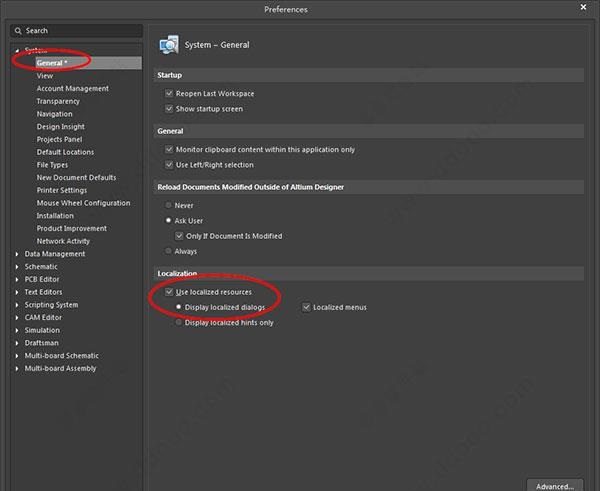Open Default Locations page
The width and height of the screenshot is (600, 491).
point(65,152)
